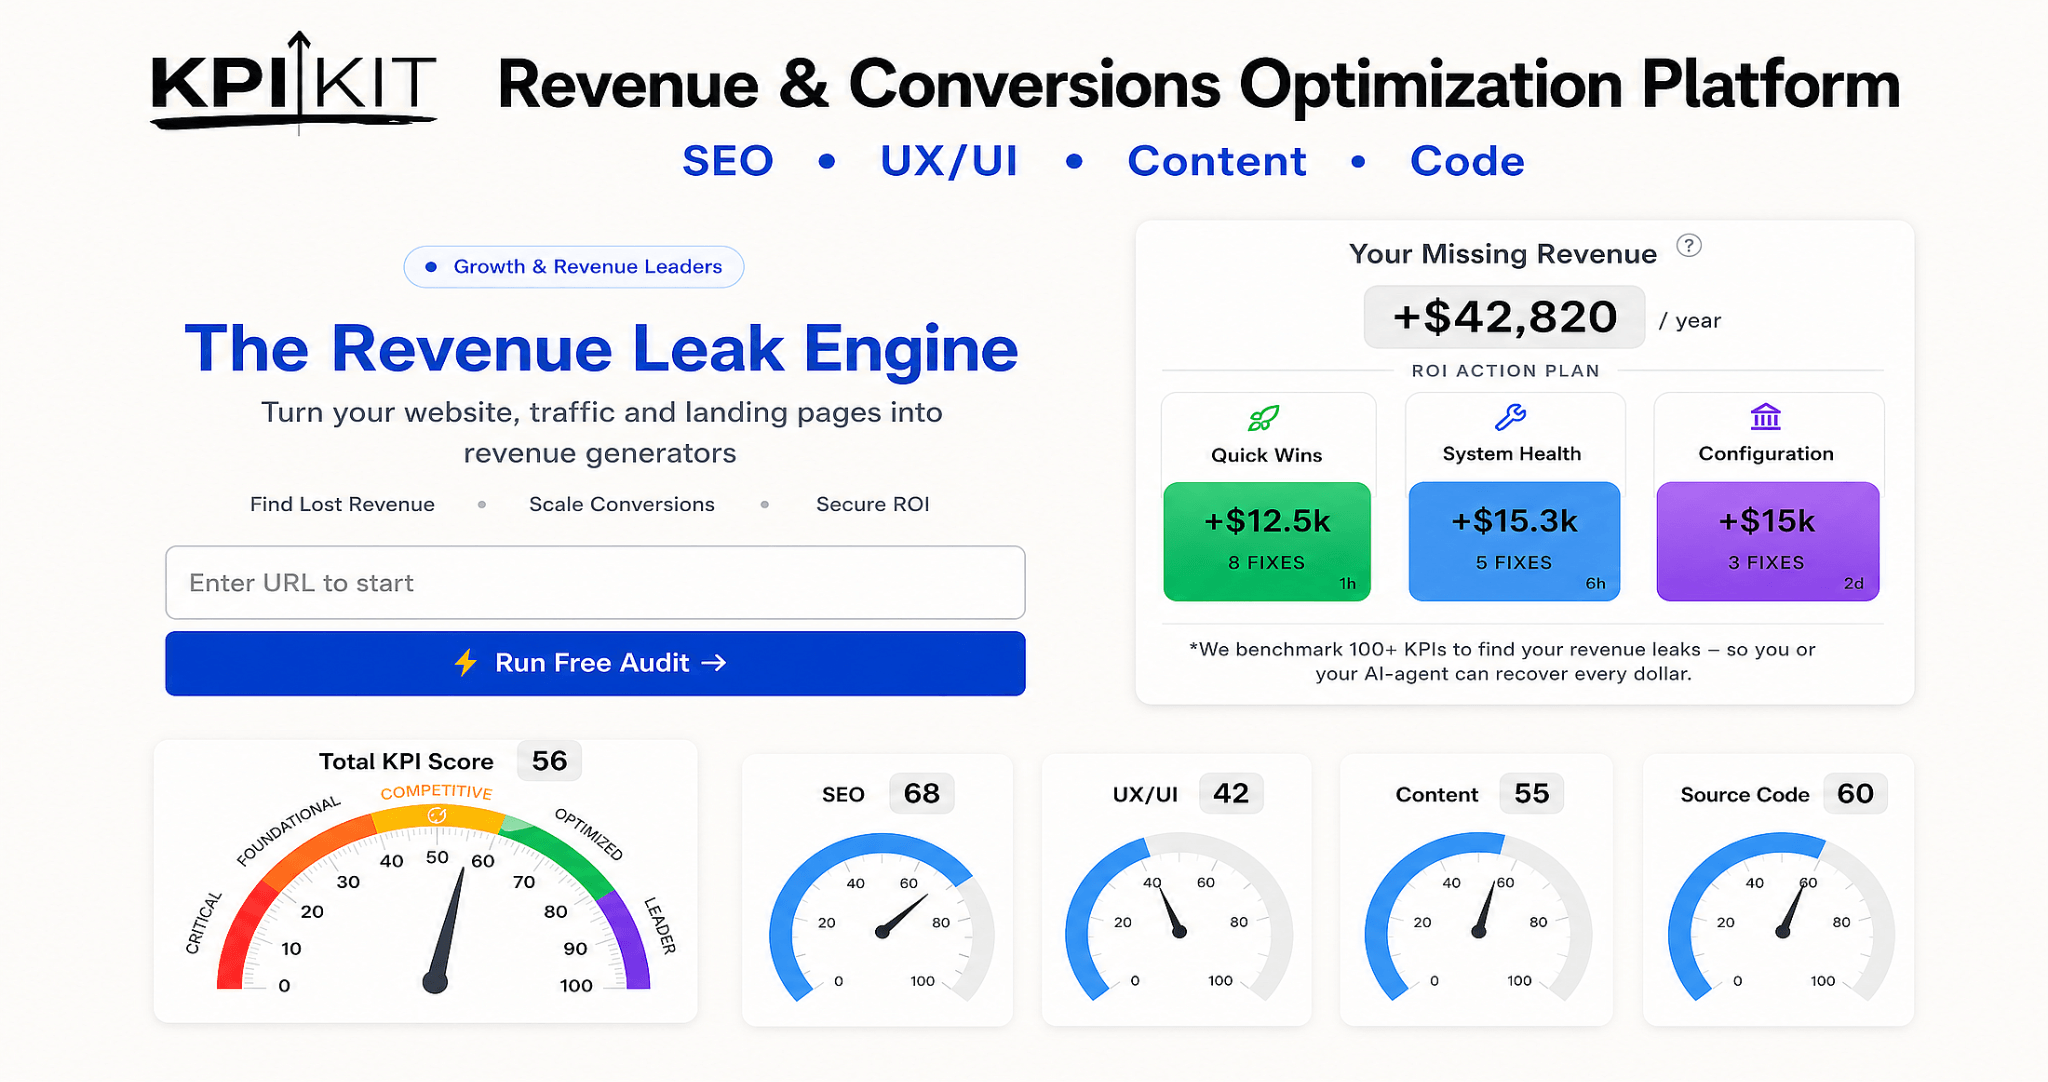Open the UX/UI category link
Screen dimensions: 2048x1082
point(949,161)
